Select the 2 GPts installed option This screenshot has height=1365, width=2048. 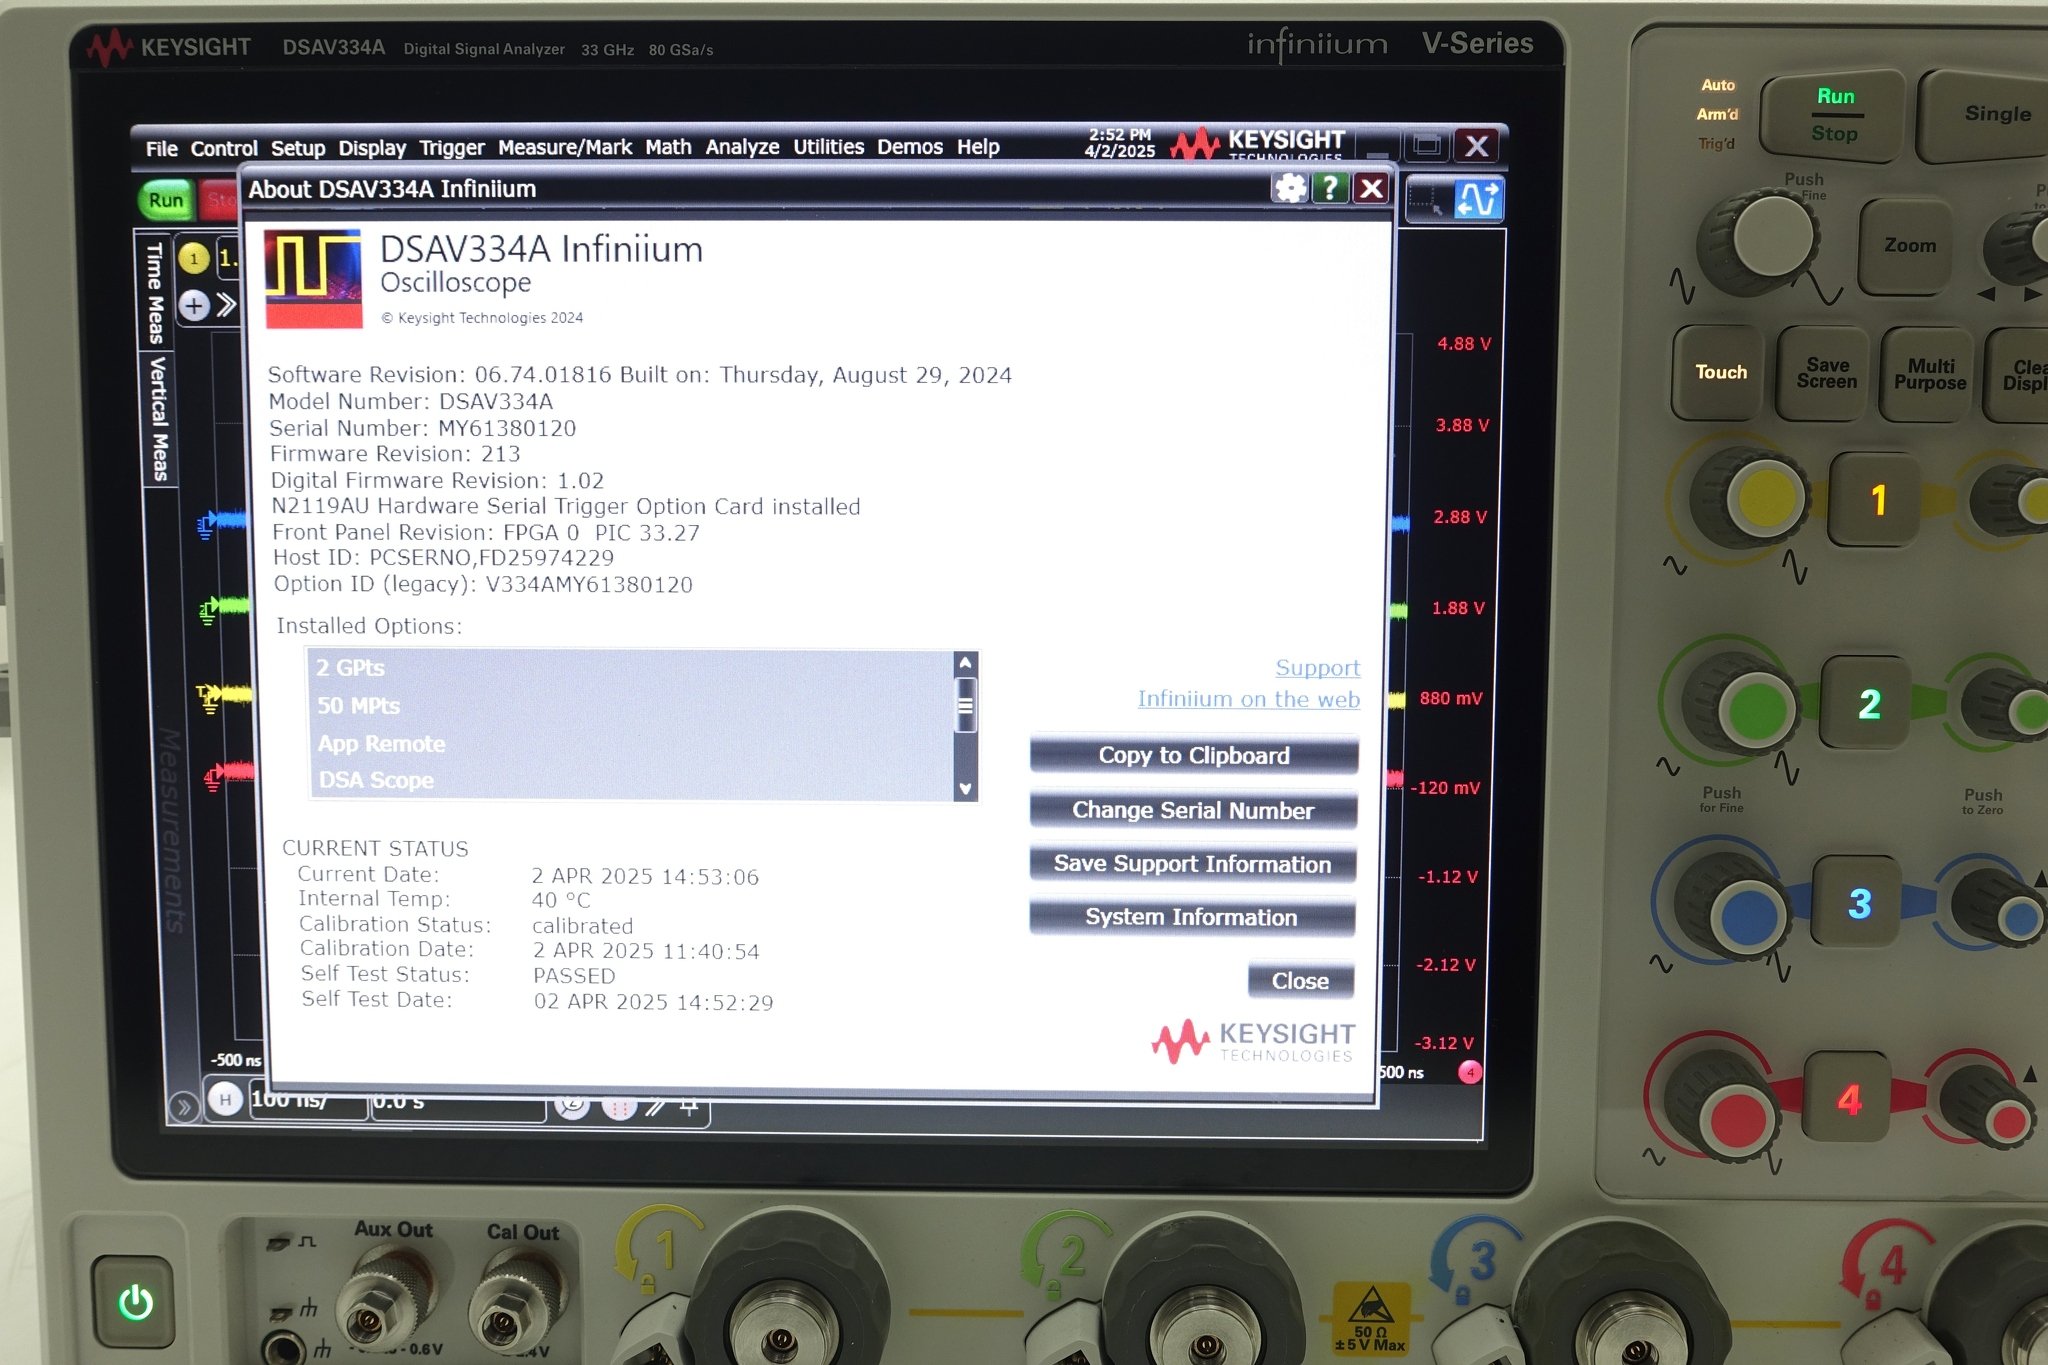click(x=632, y=668)
